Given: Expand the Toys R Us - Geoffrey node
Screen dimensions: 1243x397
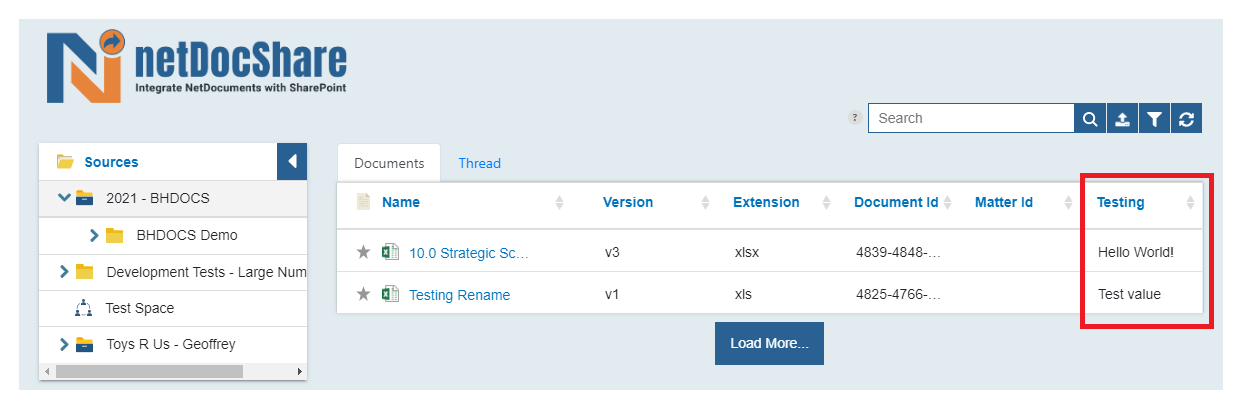Looking at the screenshot, I should pyautogui.click(x=65, y=344).
